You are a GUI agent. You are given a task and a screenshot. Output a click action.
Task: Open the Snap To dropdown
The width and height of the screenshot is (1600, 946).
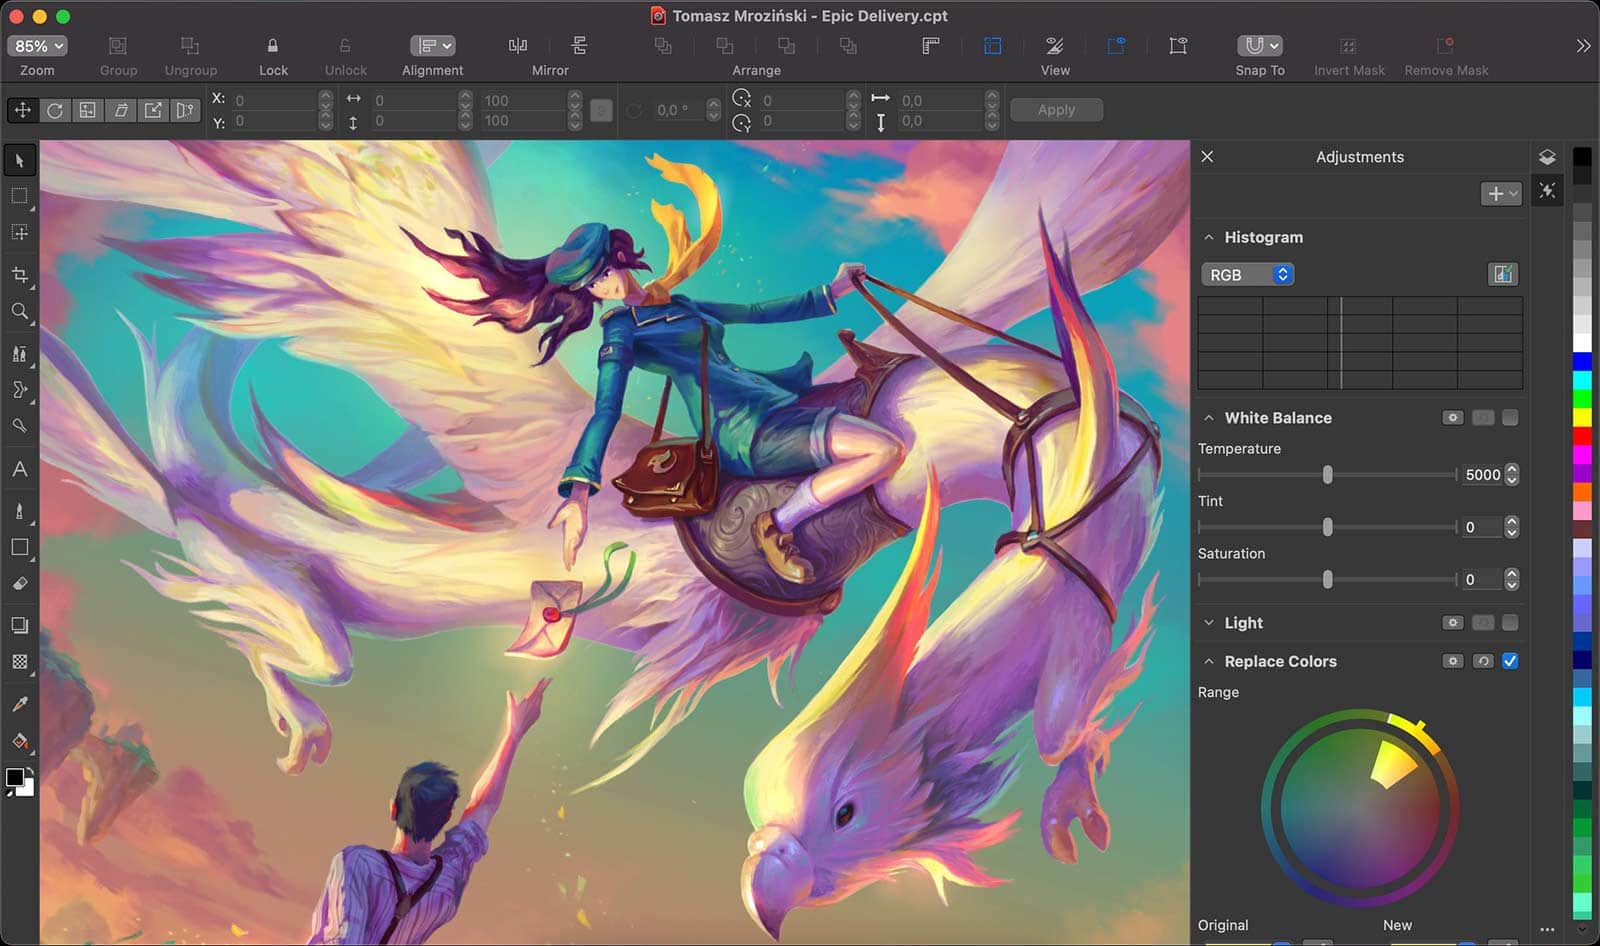click(x=1260, y=46)
